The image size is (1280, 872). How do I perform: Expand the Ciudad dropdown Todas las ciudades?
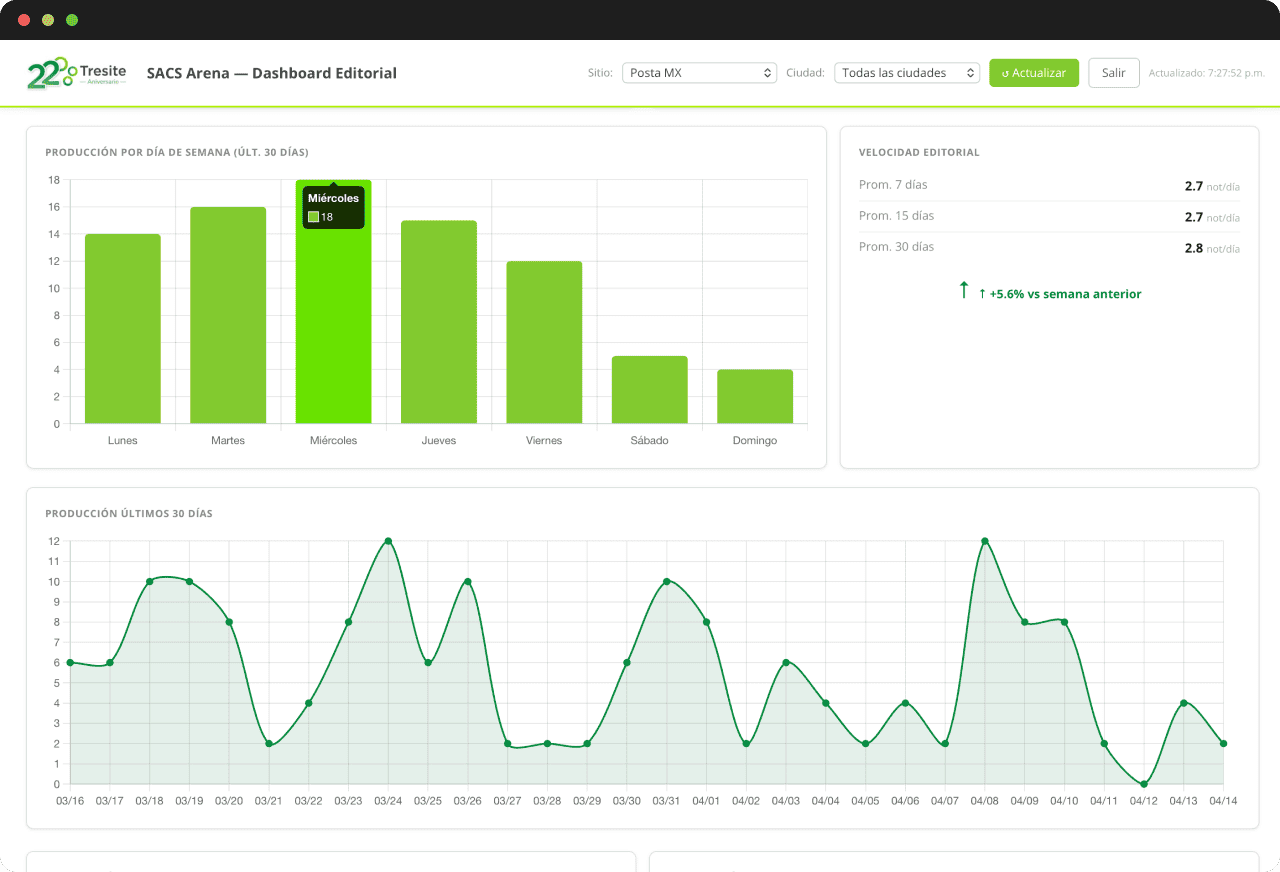coord(906,73)
